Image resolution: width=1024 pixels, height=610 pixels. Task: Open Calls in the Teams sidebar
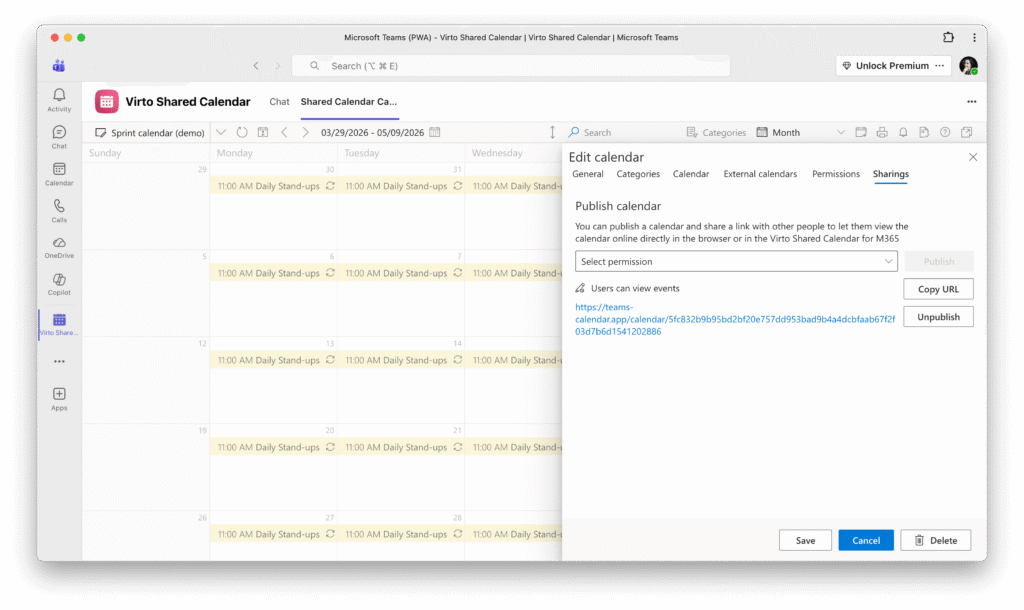(59, 211)
